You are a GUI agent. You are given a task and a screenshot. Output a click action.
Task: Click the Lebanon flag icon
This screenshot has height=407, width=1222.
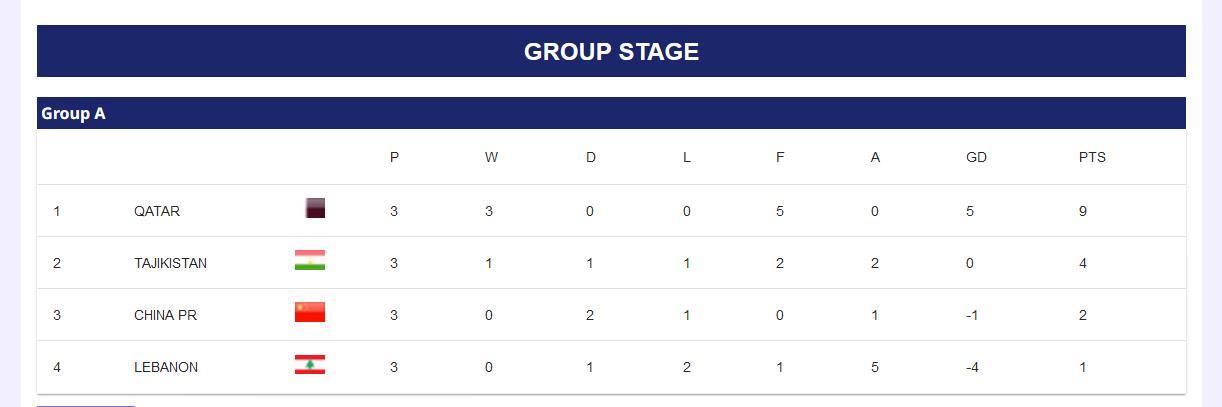click(310, 364)
